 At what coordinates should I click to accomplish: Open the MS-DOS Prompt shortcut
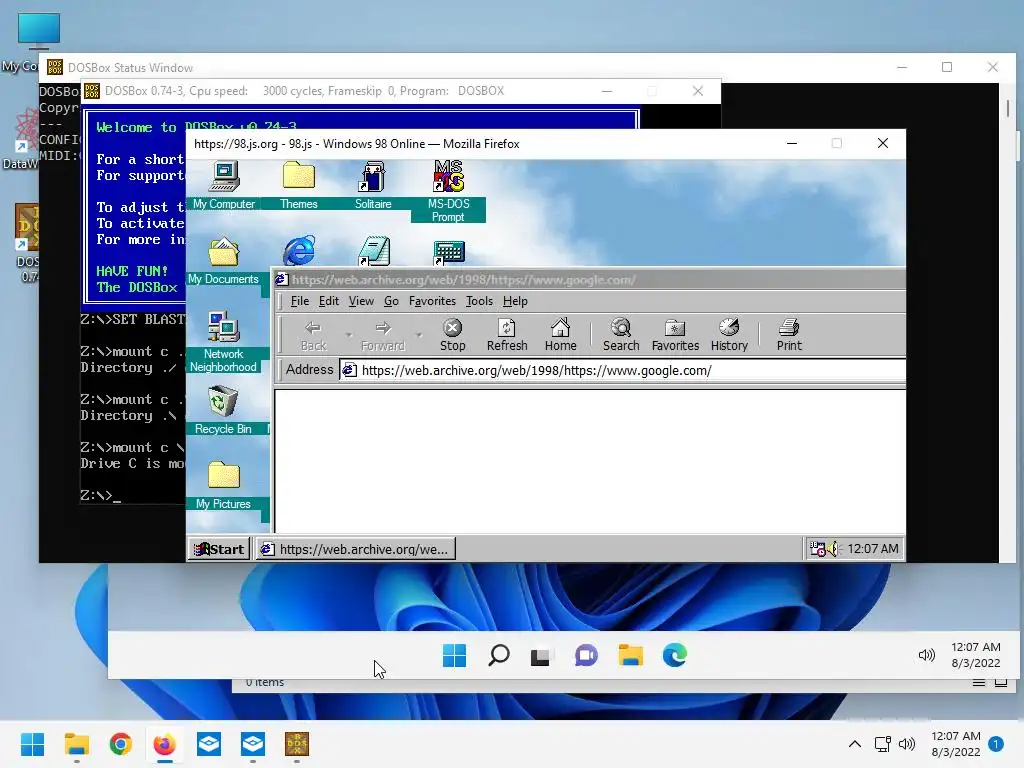[448, 191]
